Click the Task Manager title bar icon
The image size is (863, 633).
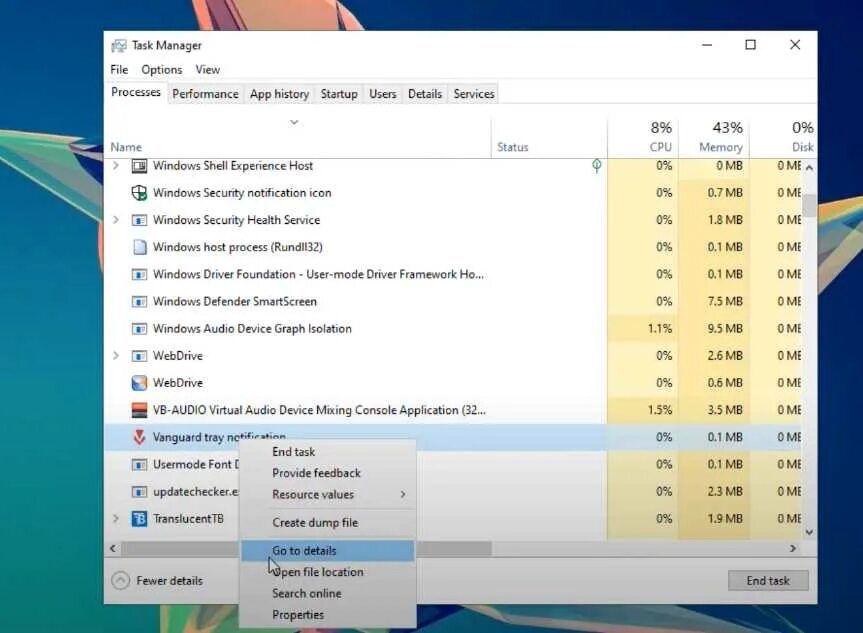pos(118,46)
